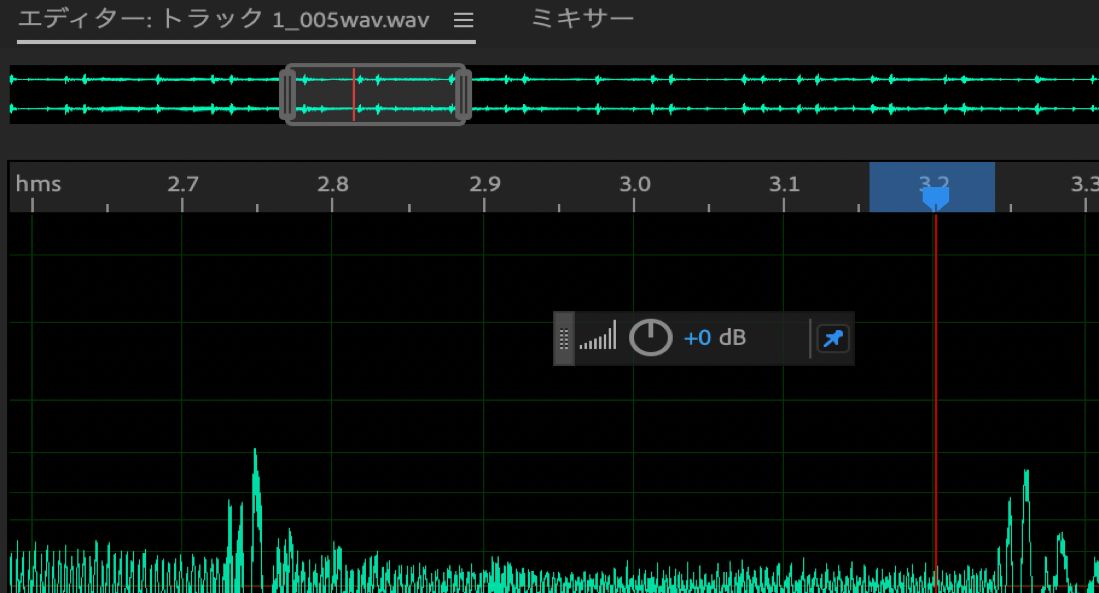Screen dimensions: 1099x593
Task: Click the 3.0 mark on time ruler
Action: (x=634, y=184)
